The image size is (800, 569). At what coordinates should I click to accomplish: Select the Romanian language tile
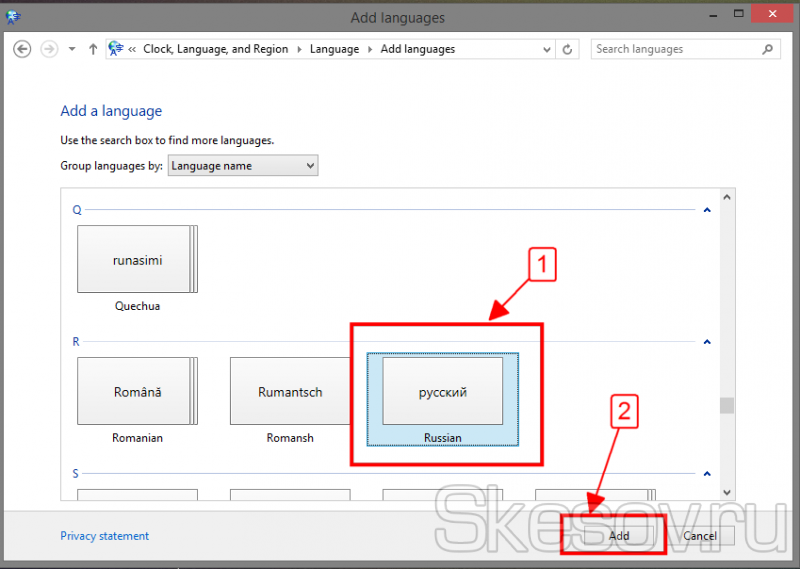pyautogui.click(x=137, y=392)
